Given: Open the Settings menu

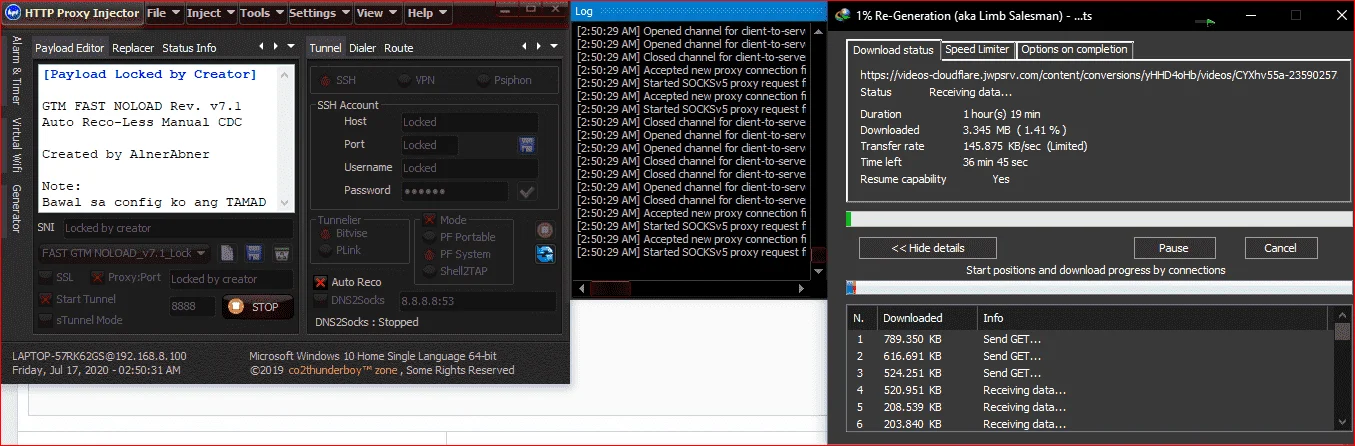Looking at the screenshot, I should [x=319, y=13].
